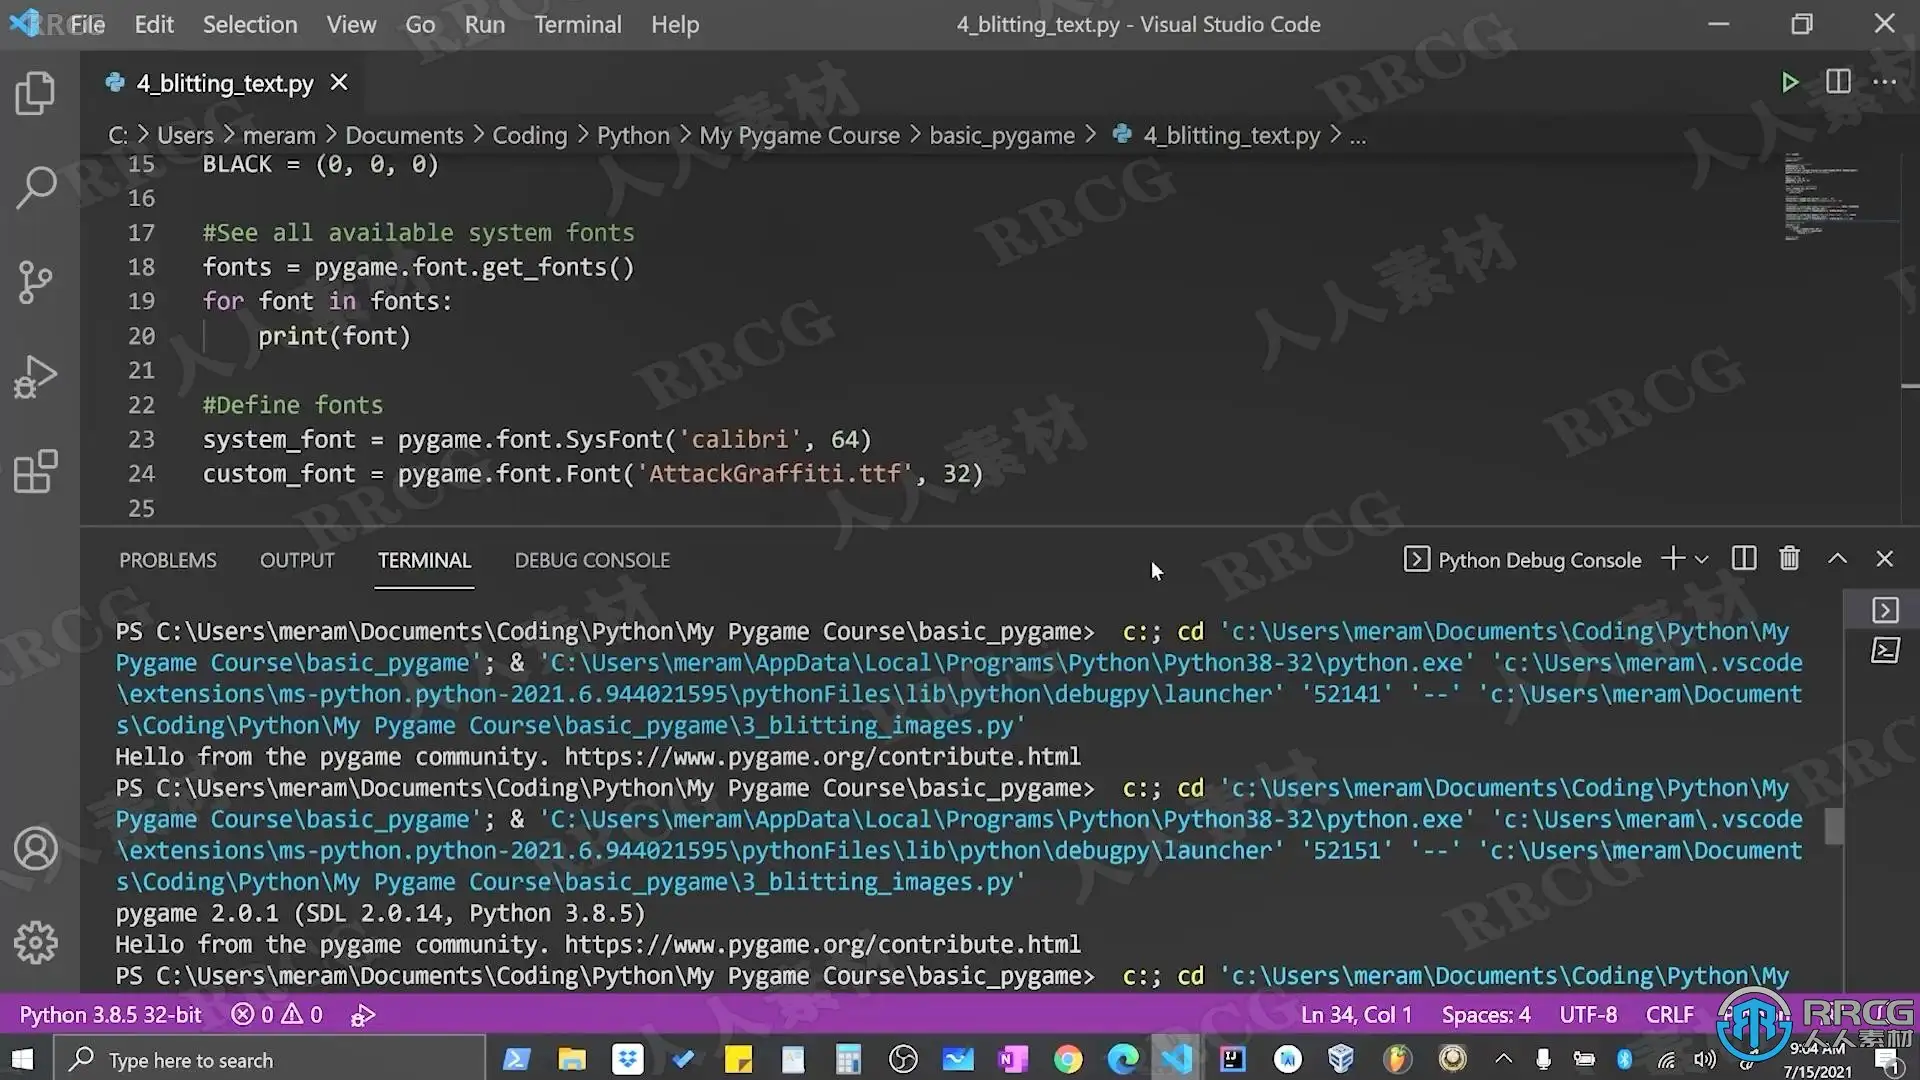Image resolution: width=1920 pixels, height=1080 pixels.
Task: Split the terminal panel
Action: 1744,559
